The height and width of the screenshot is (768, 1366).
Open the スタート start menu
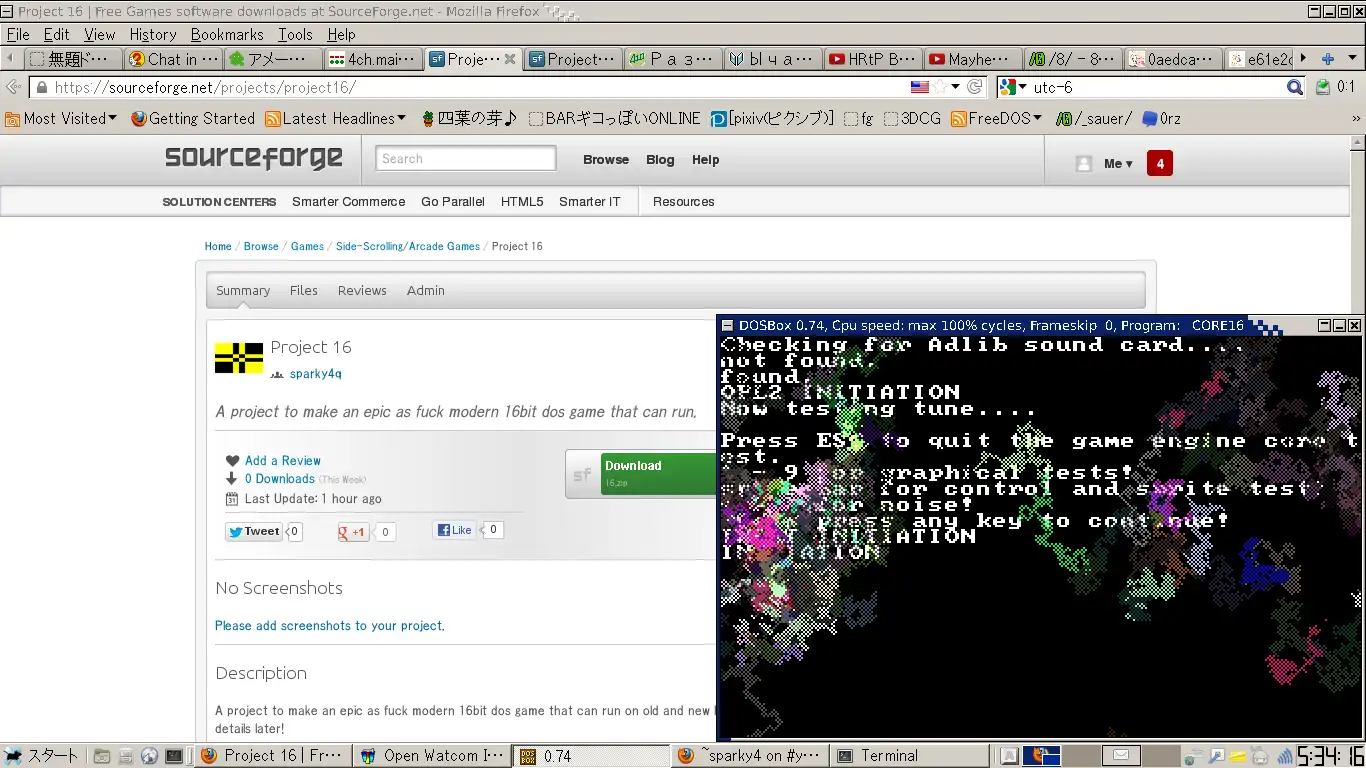(x=42, y=756)
